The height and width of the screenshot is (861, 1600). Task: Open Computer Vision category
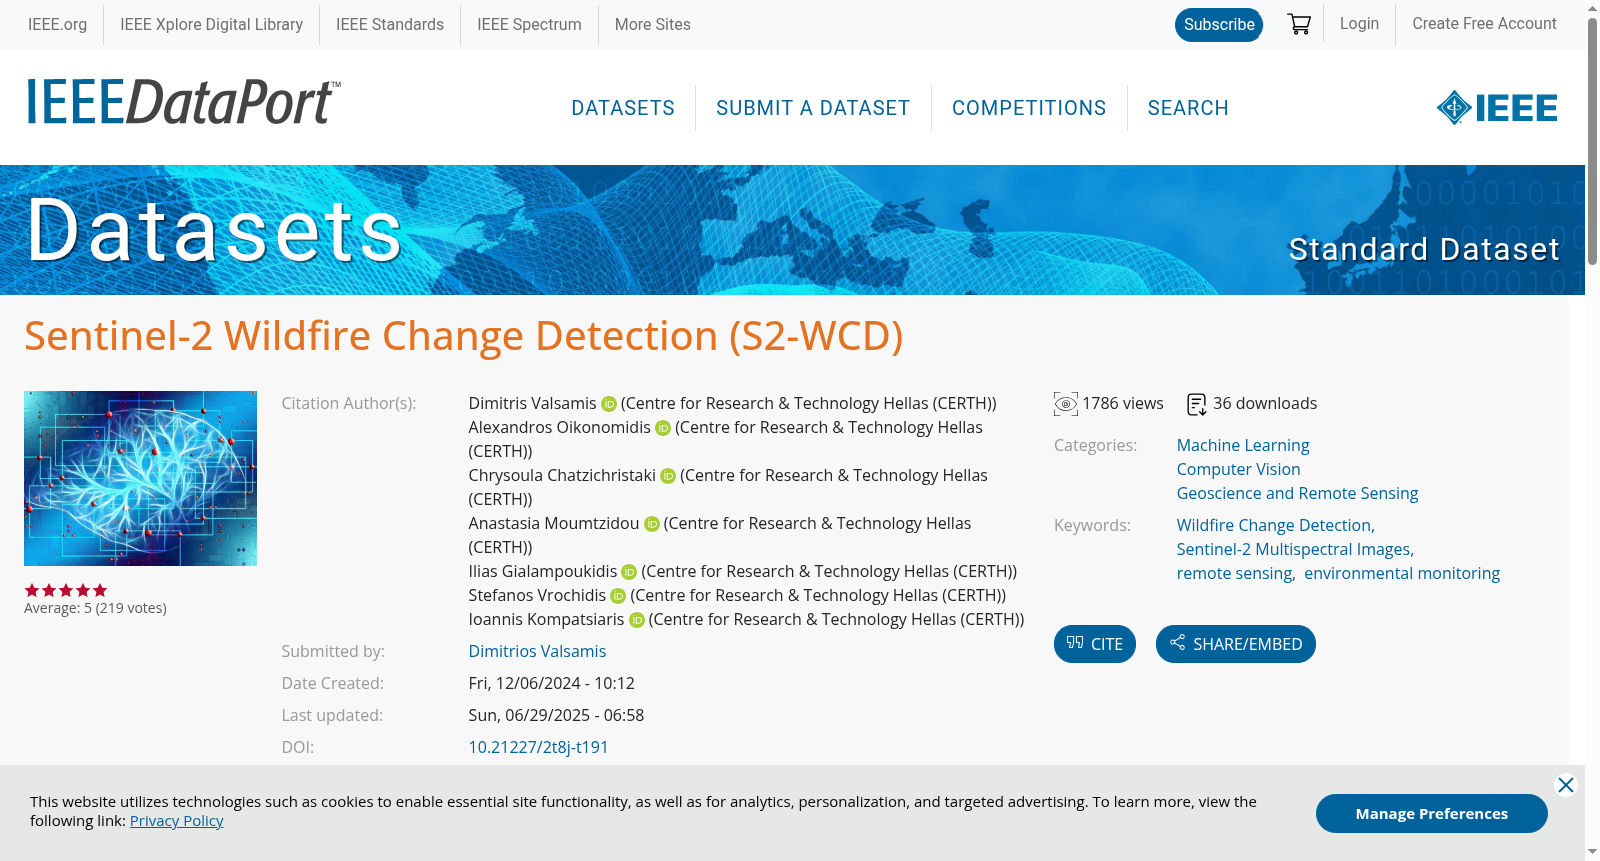click(x=1239, y=469)
